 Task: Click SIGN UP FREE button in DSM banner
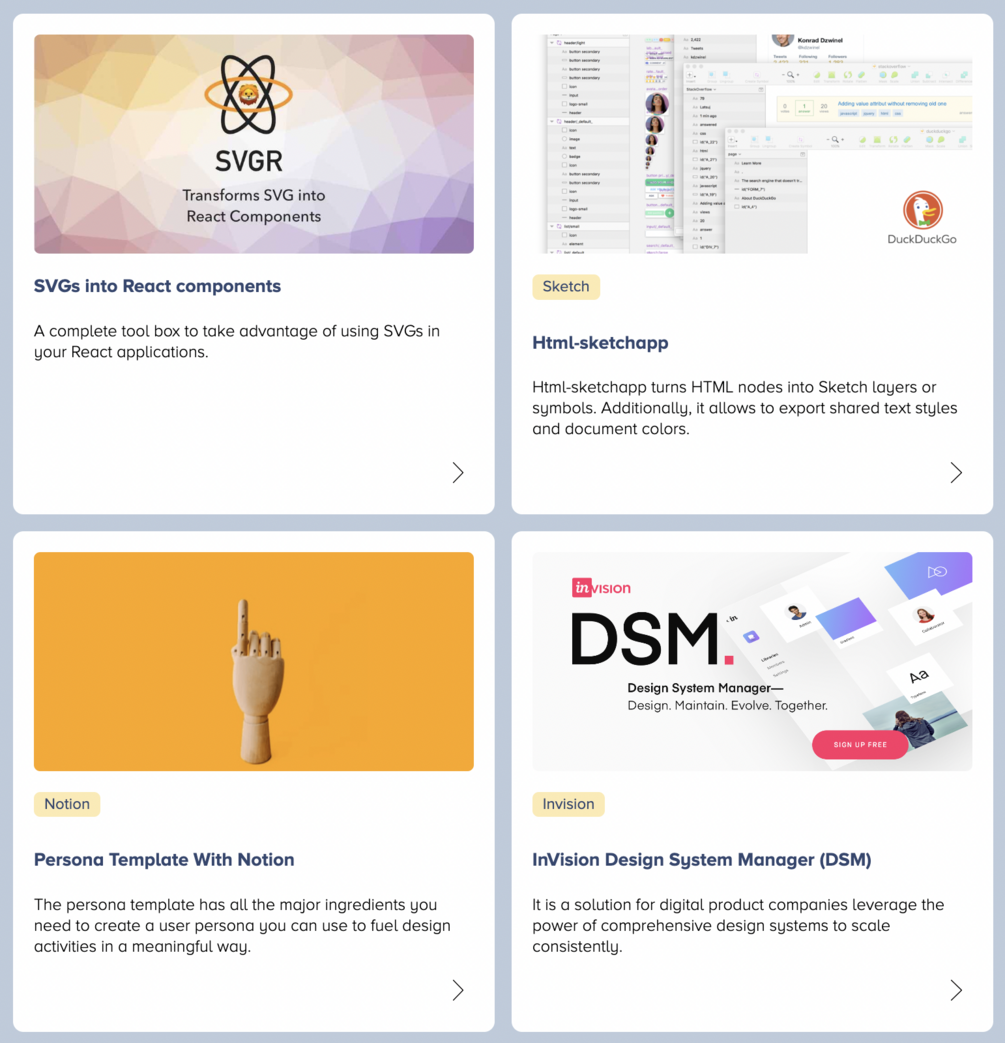tap(860, 744)
